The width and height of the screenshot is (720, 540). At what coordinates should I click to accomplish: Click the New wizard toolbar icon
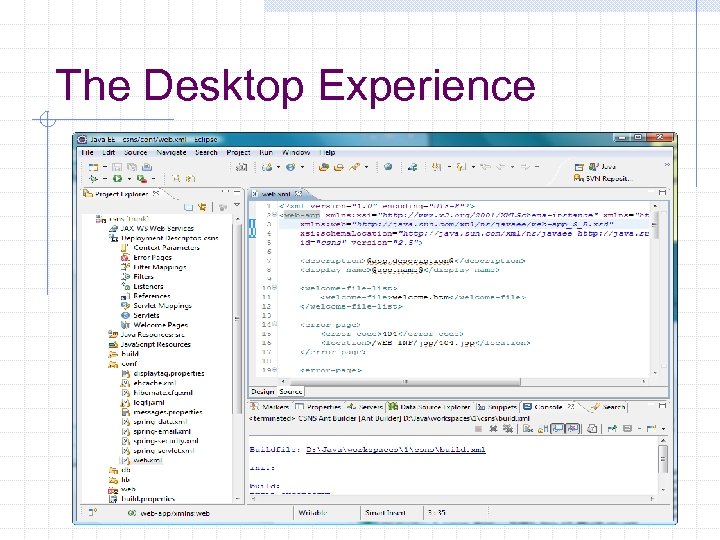tap(94, 167)
